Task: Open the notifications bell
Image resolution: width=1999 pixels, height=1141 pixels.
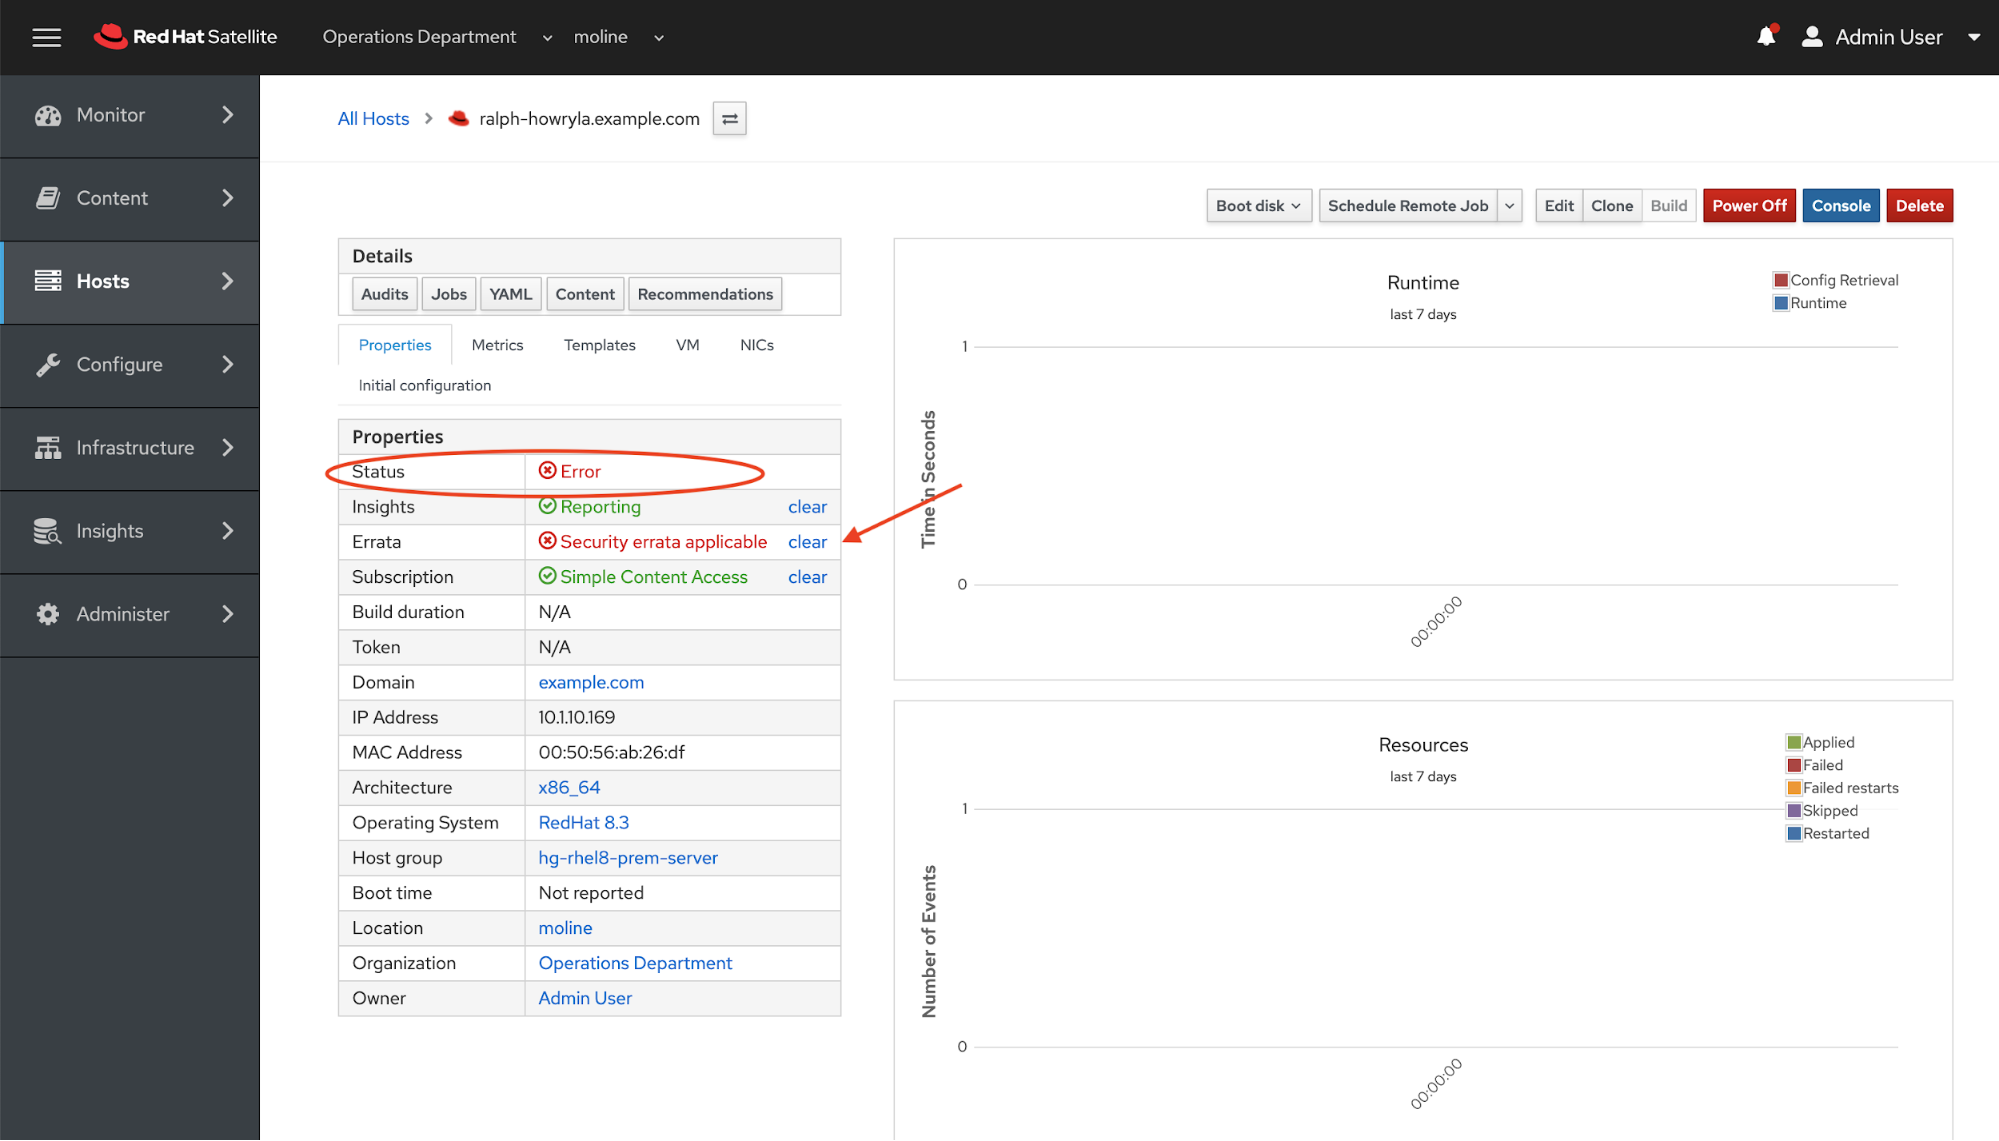Action: (1766, 36)
